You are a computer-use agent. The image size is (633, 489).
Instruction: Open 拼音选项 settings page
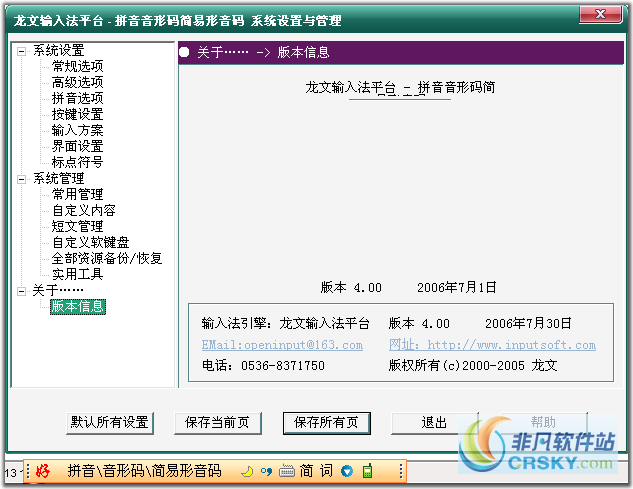(x=78, y=99)
